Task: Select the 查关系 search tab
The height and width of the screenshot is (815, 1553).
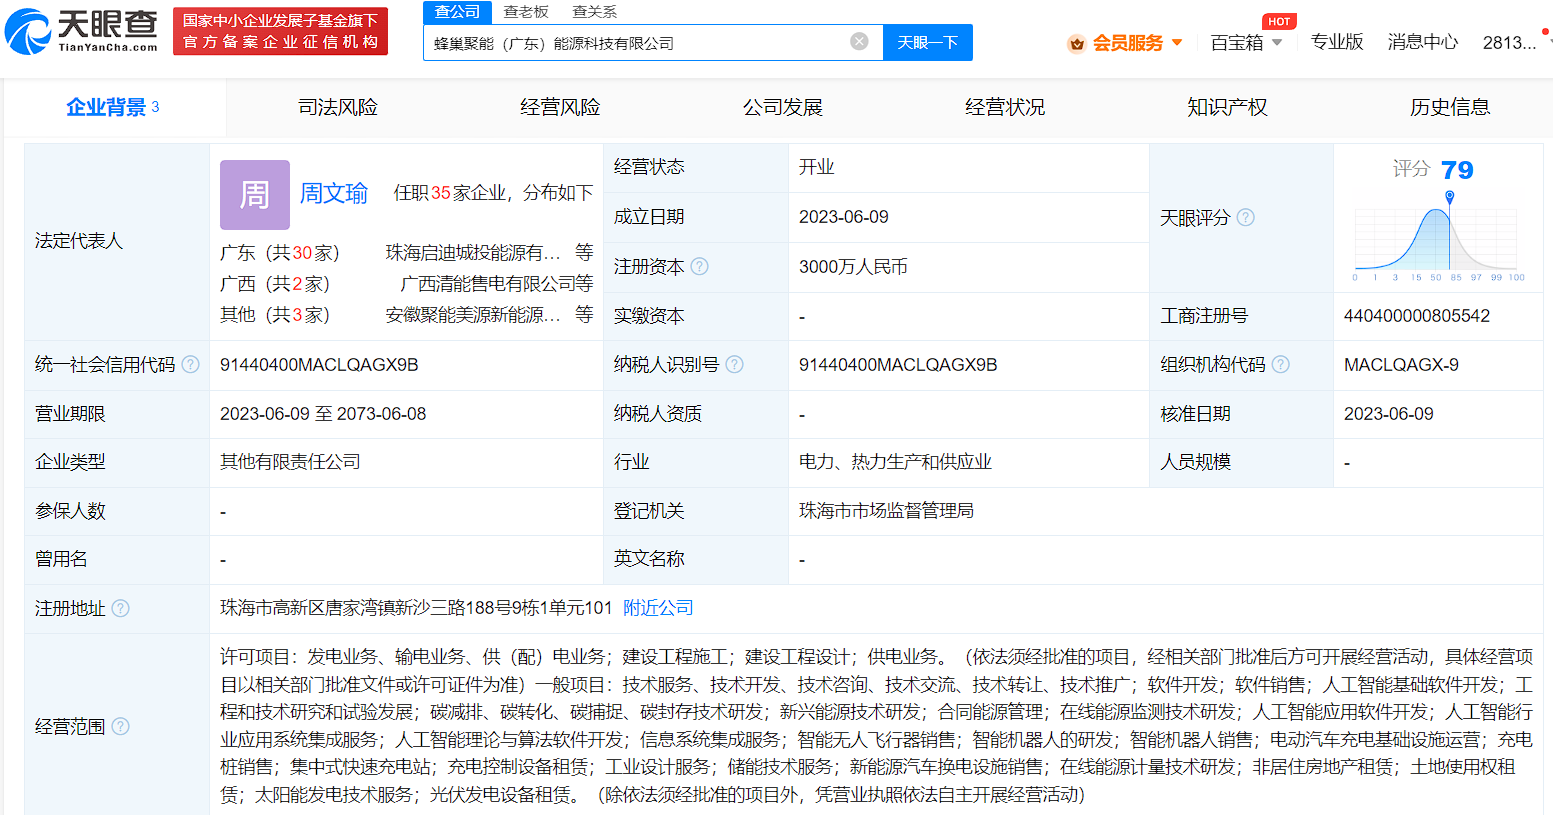Action: (x=595, y=11)
